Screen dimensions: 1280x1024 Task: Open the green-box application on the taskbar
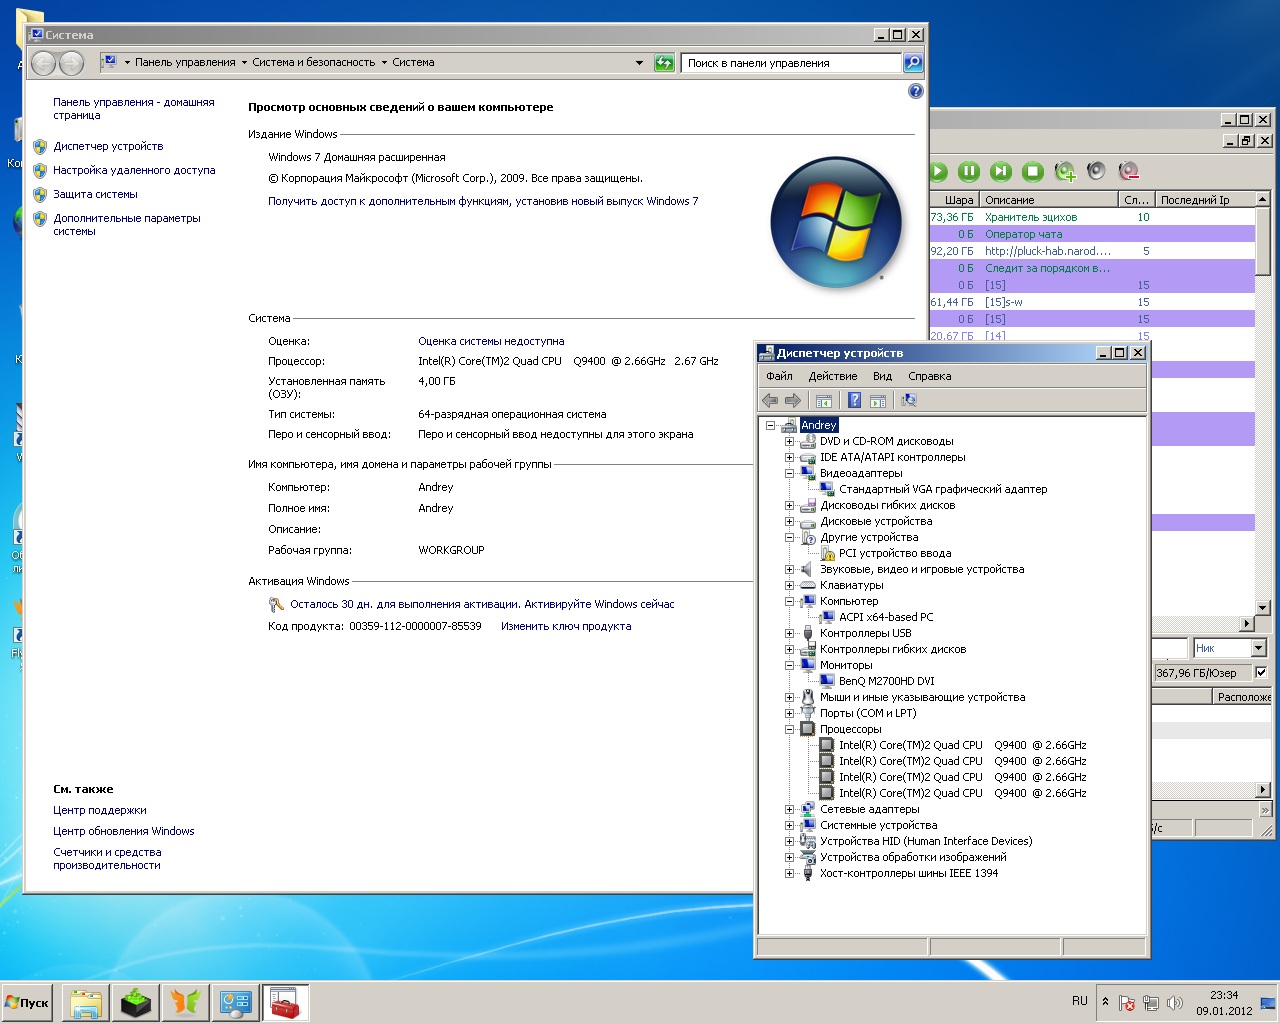[136, 1003]
